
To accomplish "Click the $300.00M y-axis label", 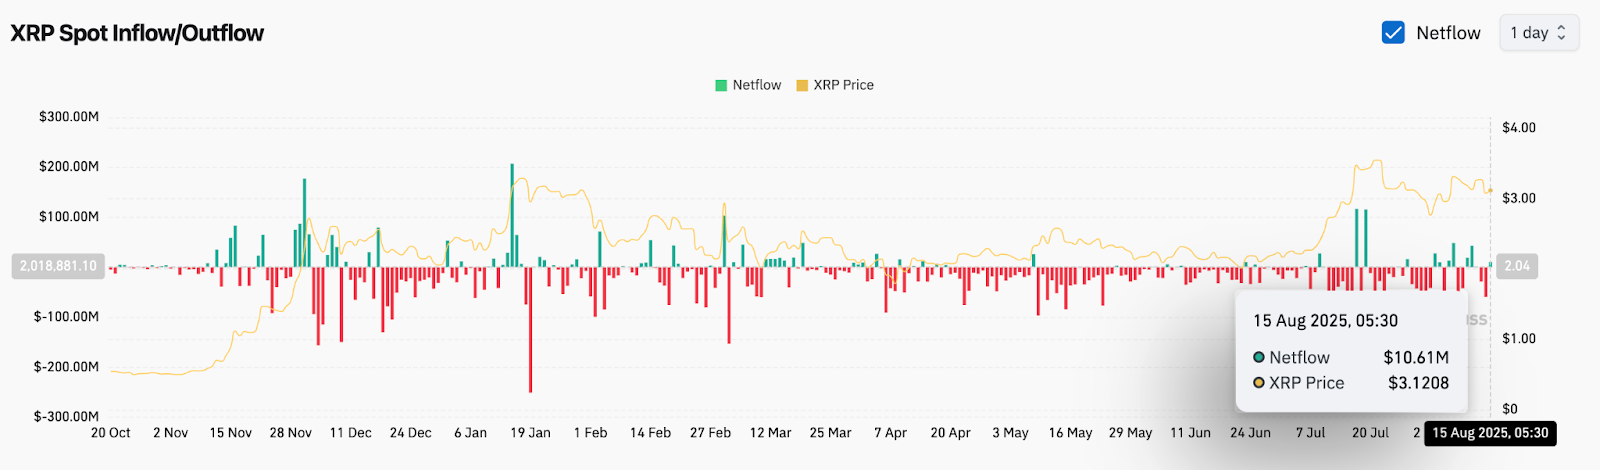I will pyautogui.click(x=68, y=117).
